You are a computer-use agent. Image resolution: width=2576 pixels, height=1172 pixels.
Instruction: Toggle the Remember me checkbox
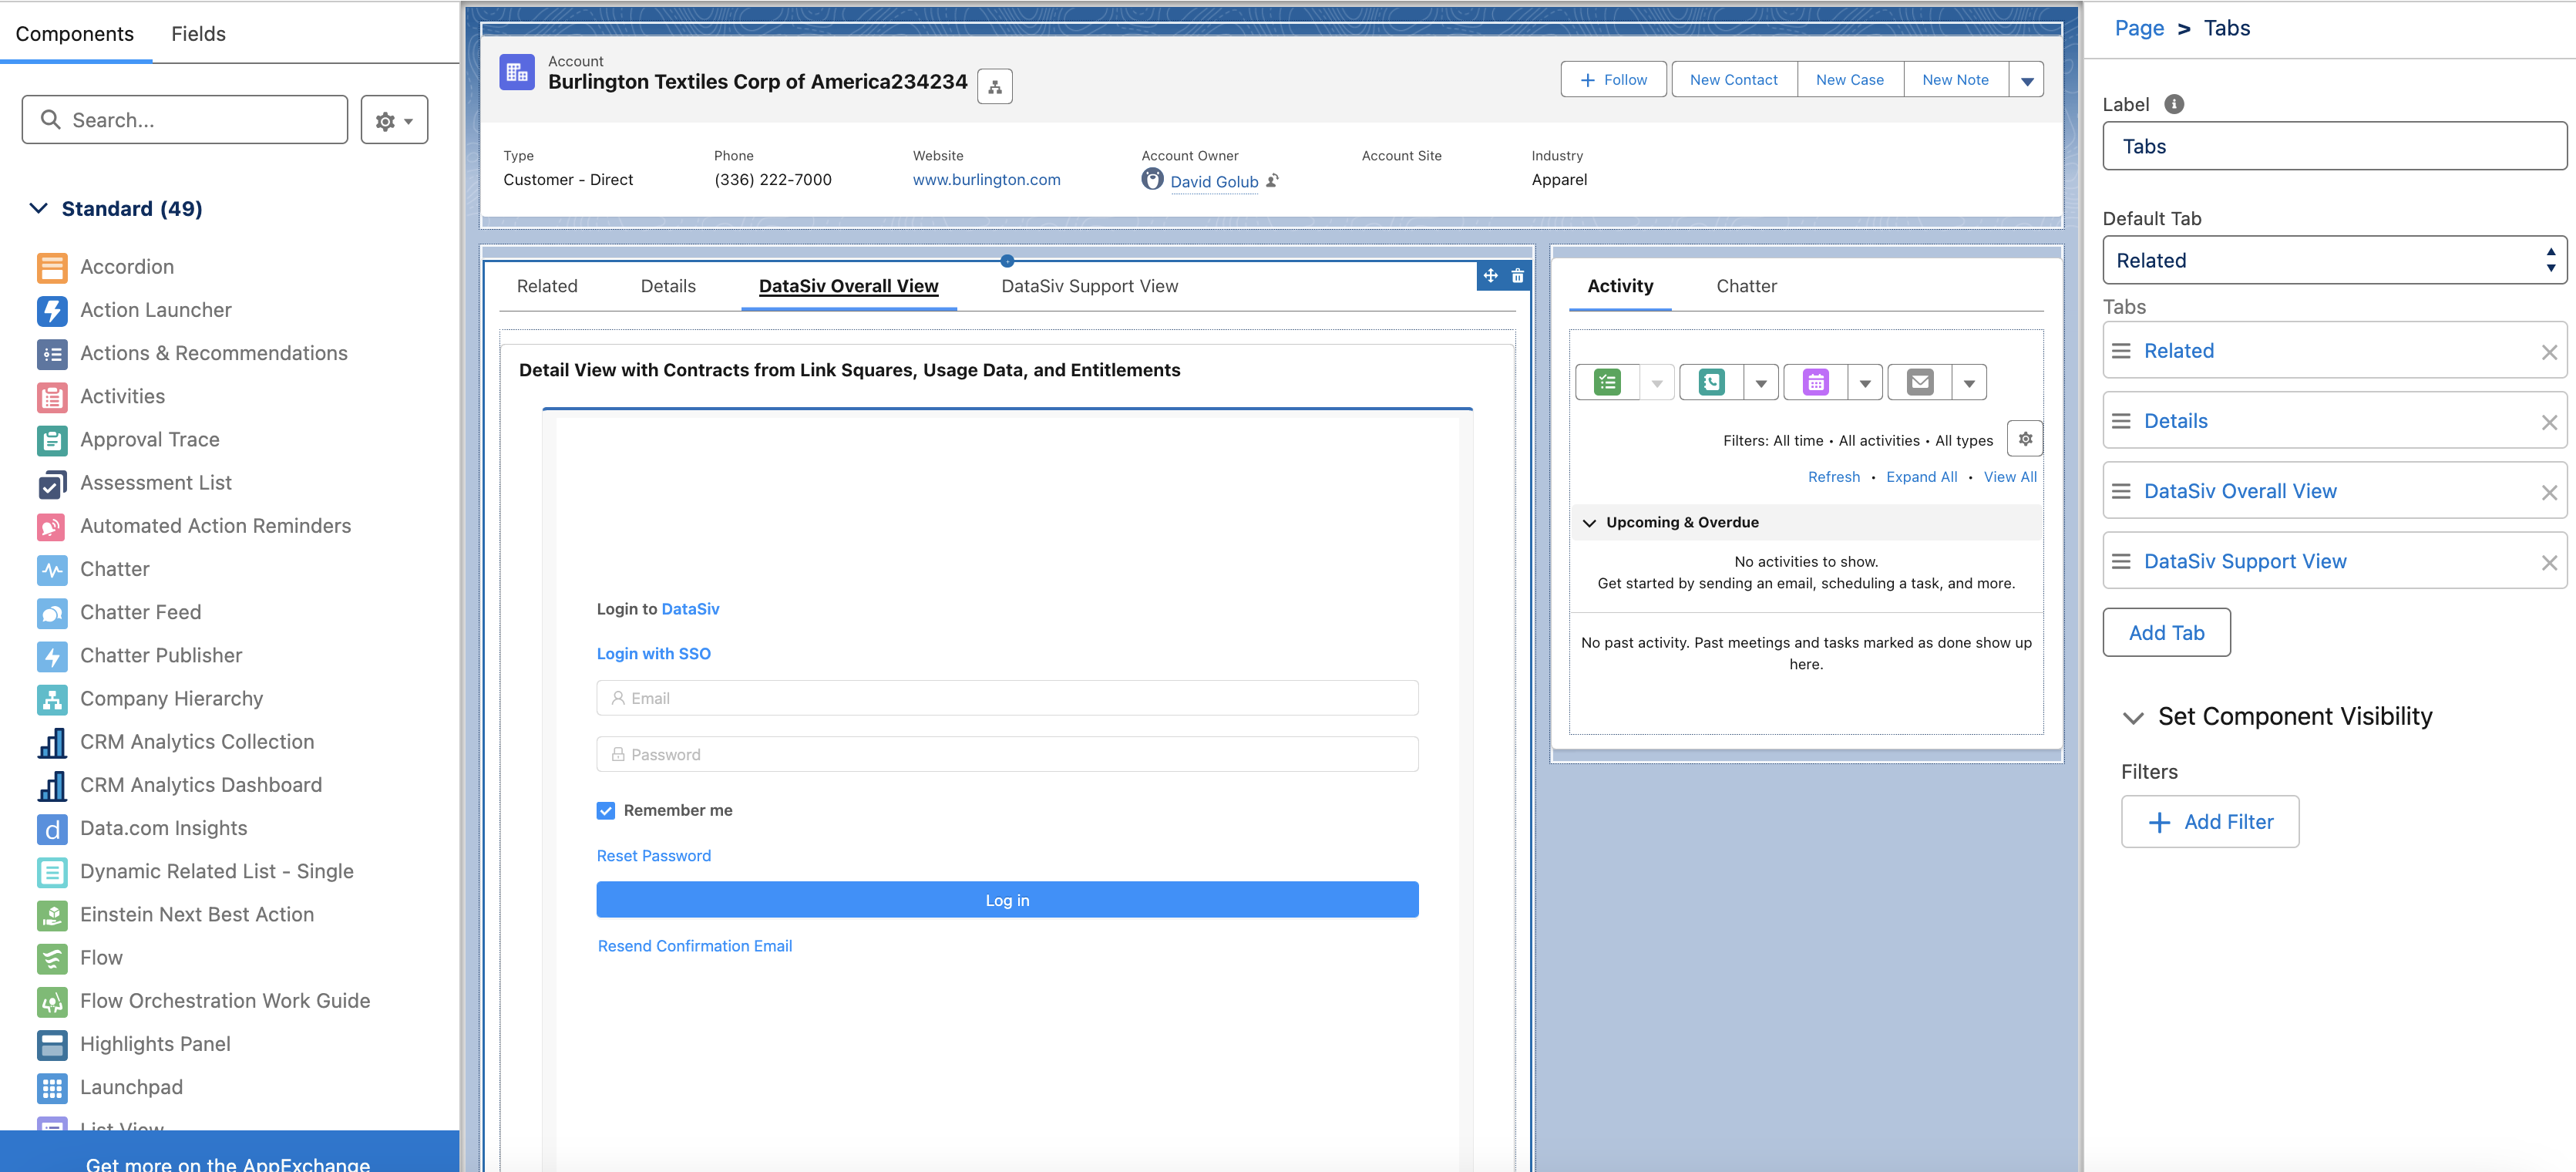(606, 810)
